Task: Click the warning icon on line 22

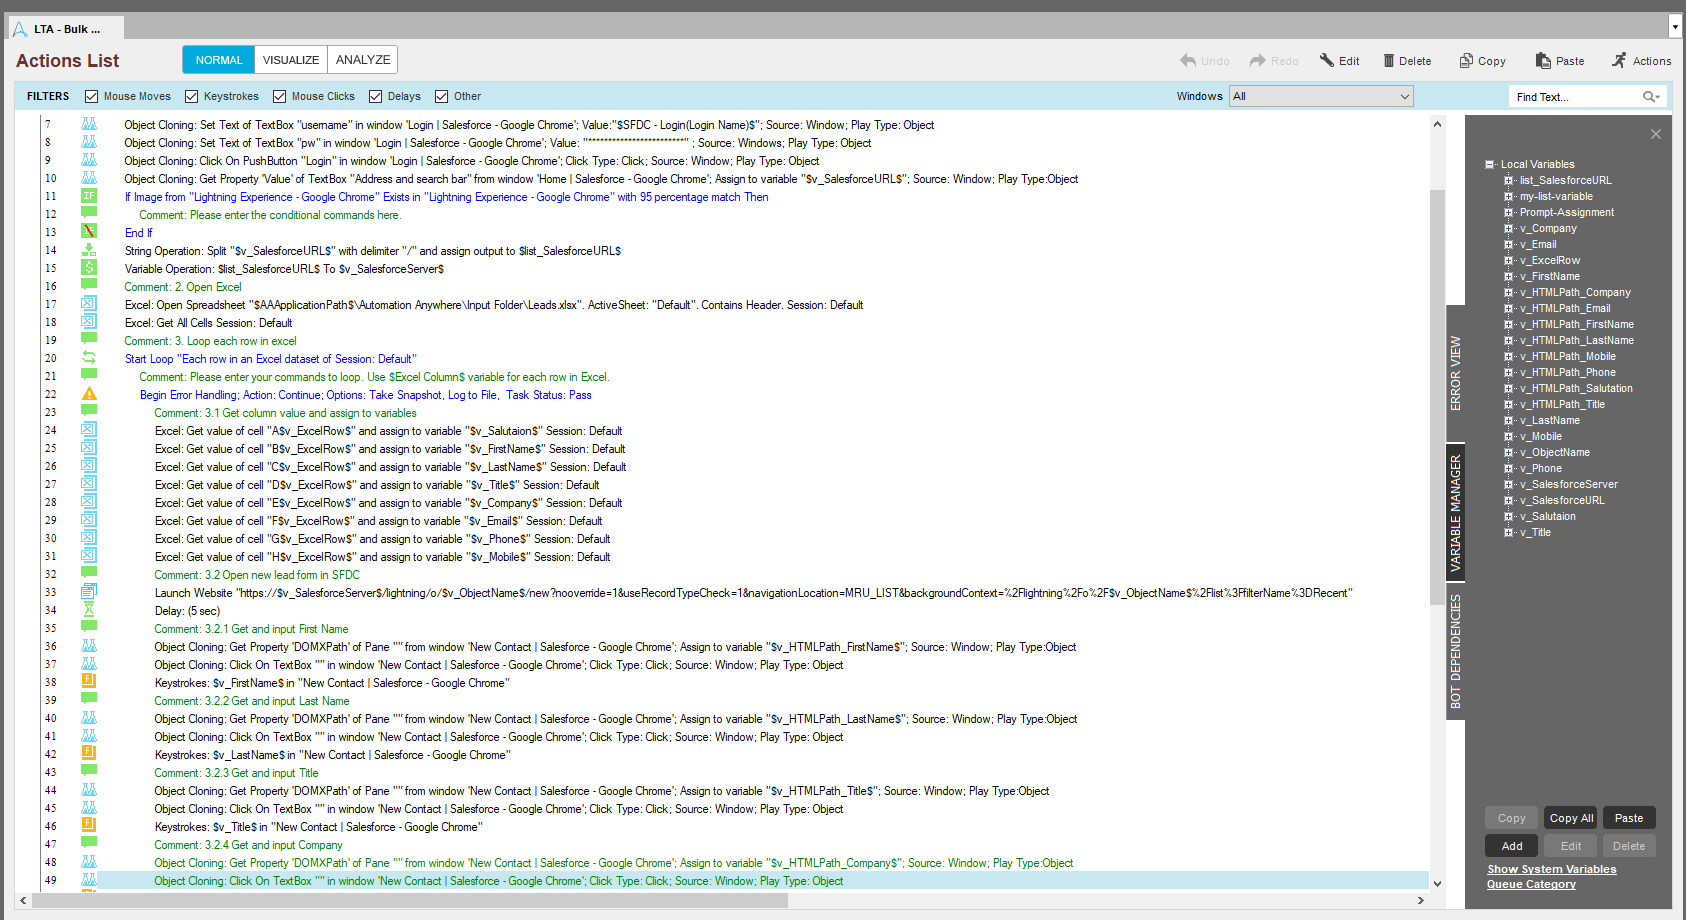Action: (89, 395)
